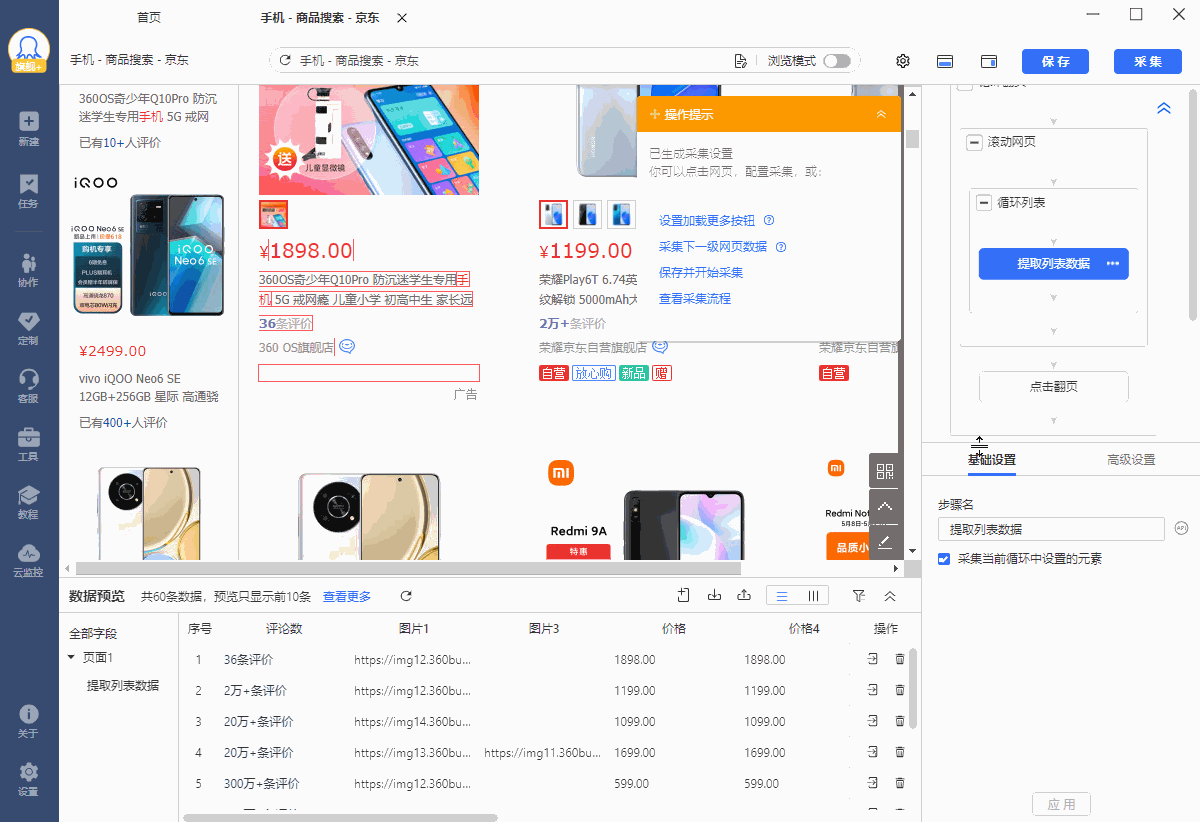Switch data preview to row list view
1200x822 pixels.
click(x=782, y=596)
